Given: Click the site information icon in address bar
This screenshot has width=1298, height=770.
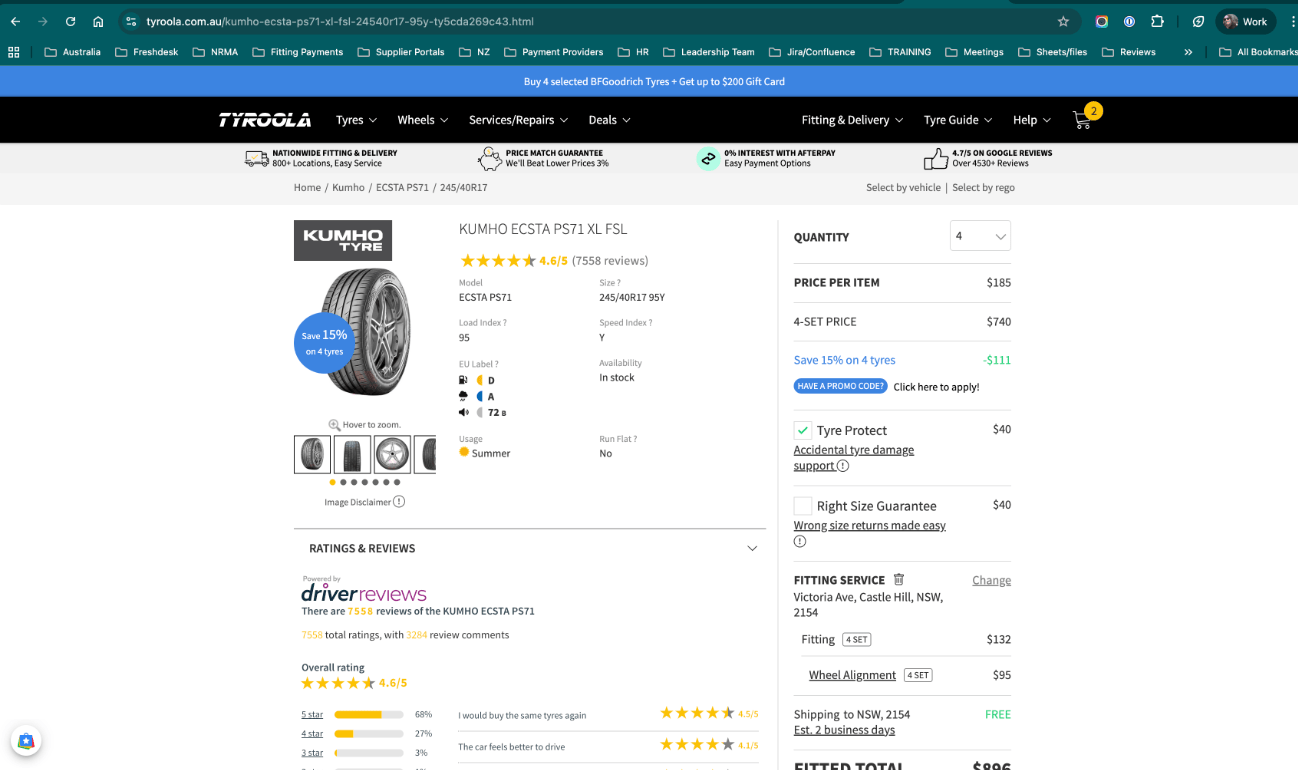Looking at the screenshot, I should tap(131, 21).
